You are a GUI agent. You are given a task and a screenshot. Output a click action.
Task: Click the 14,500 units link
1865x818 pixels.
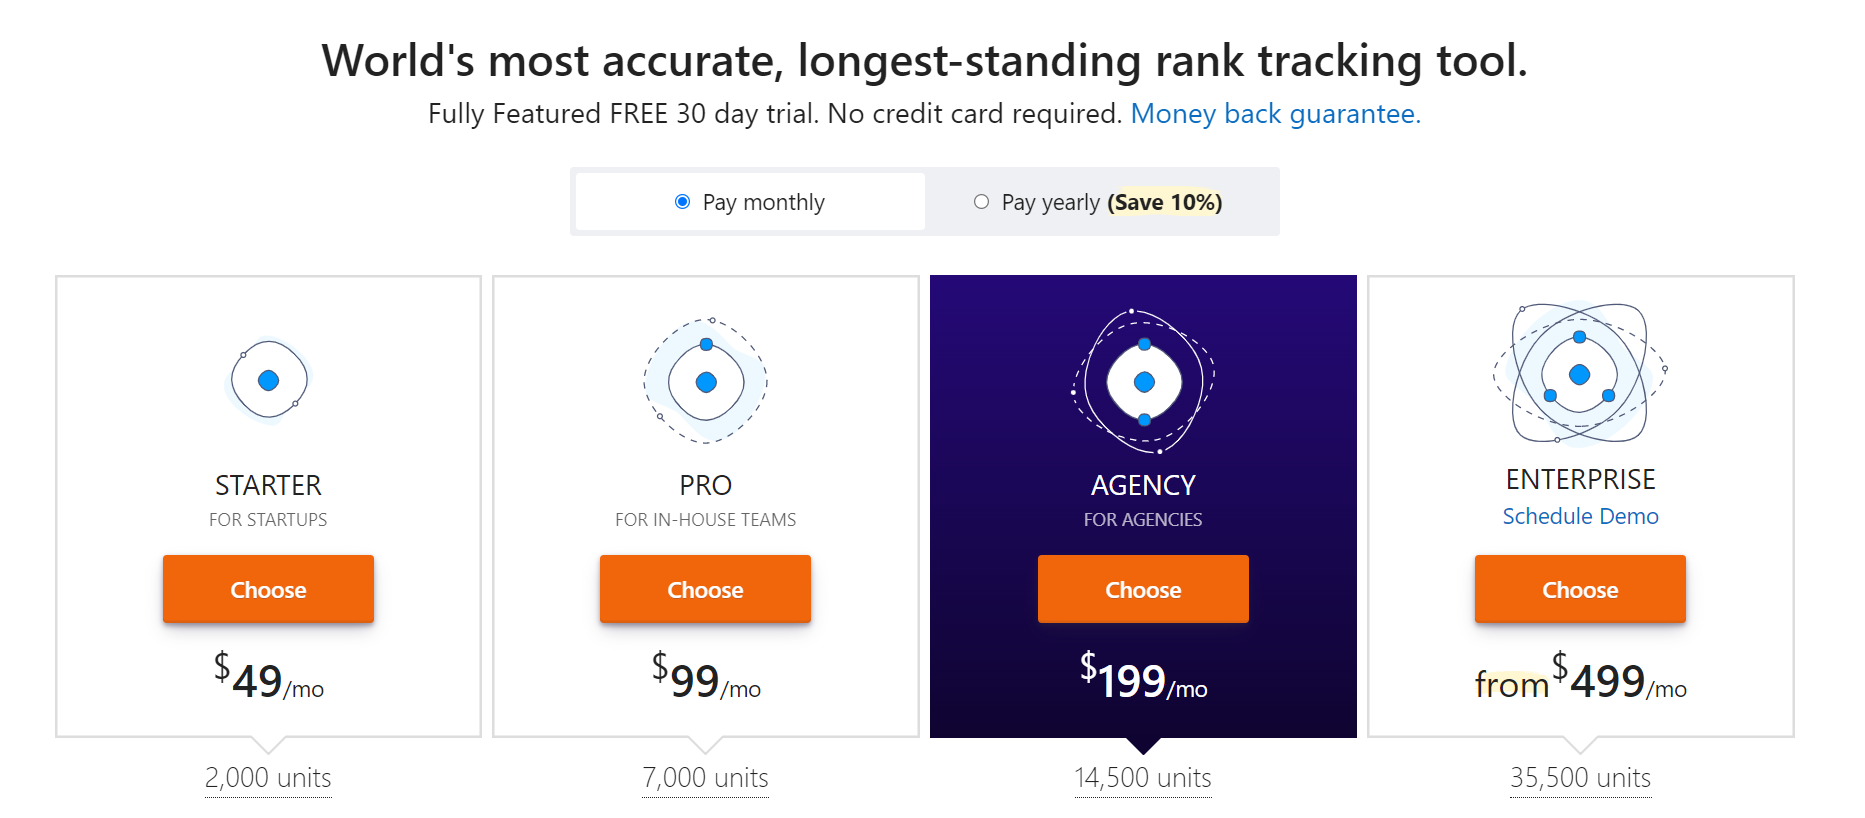[1142, 778]
